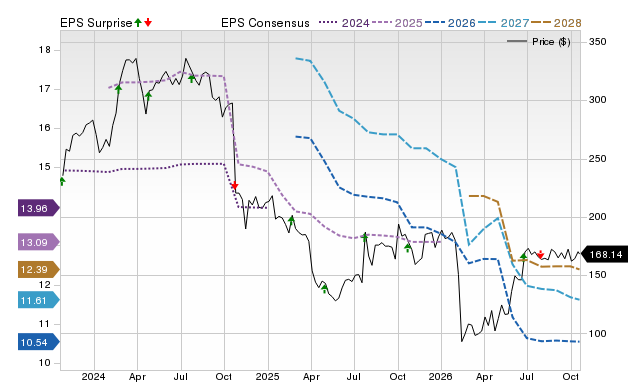Toggle the 2025 consensus legend entry
The height and width of the screenshot is (382, 640).
(x=397, y=23)
